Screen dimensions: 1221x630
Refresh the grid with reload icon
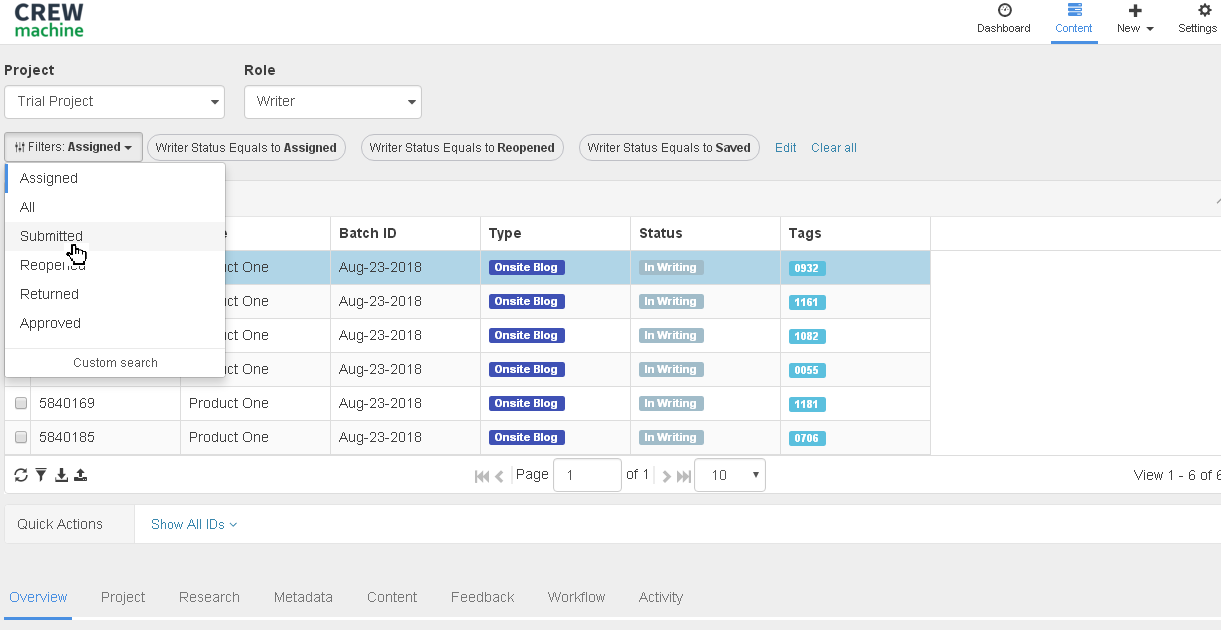(21, 475)
